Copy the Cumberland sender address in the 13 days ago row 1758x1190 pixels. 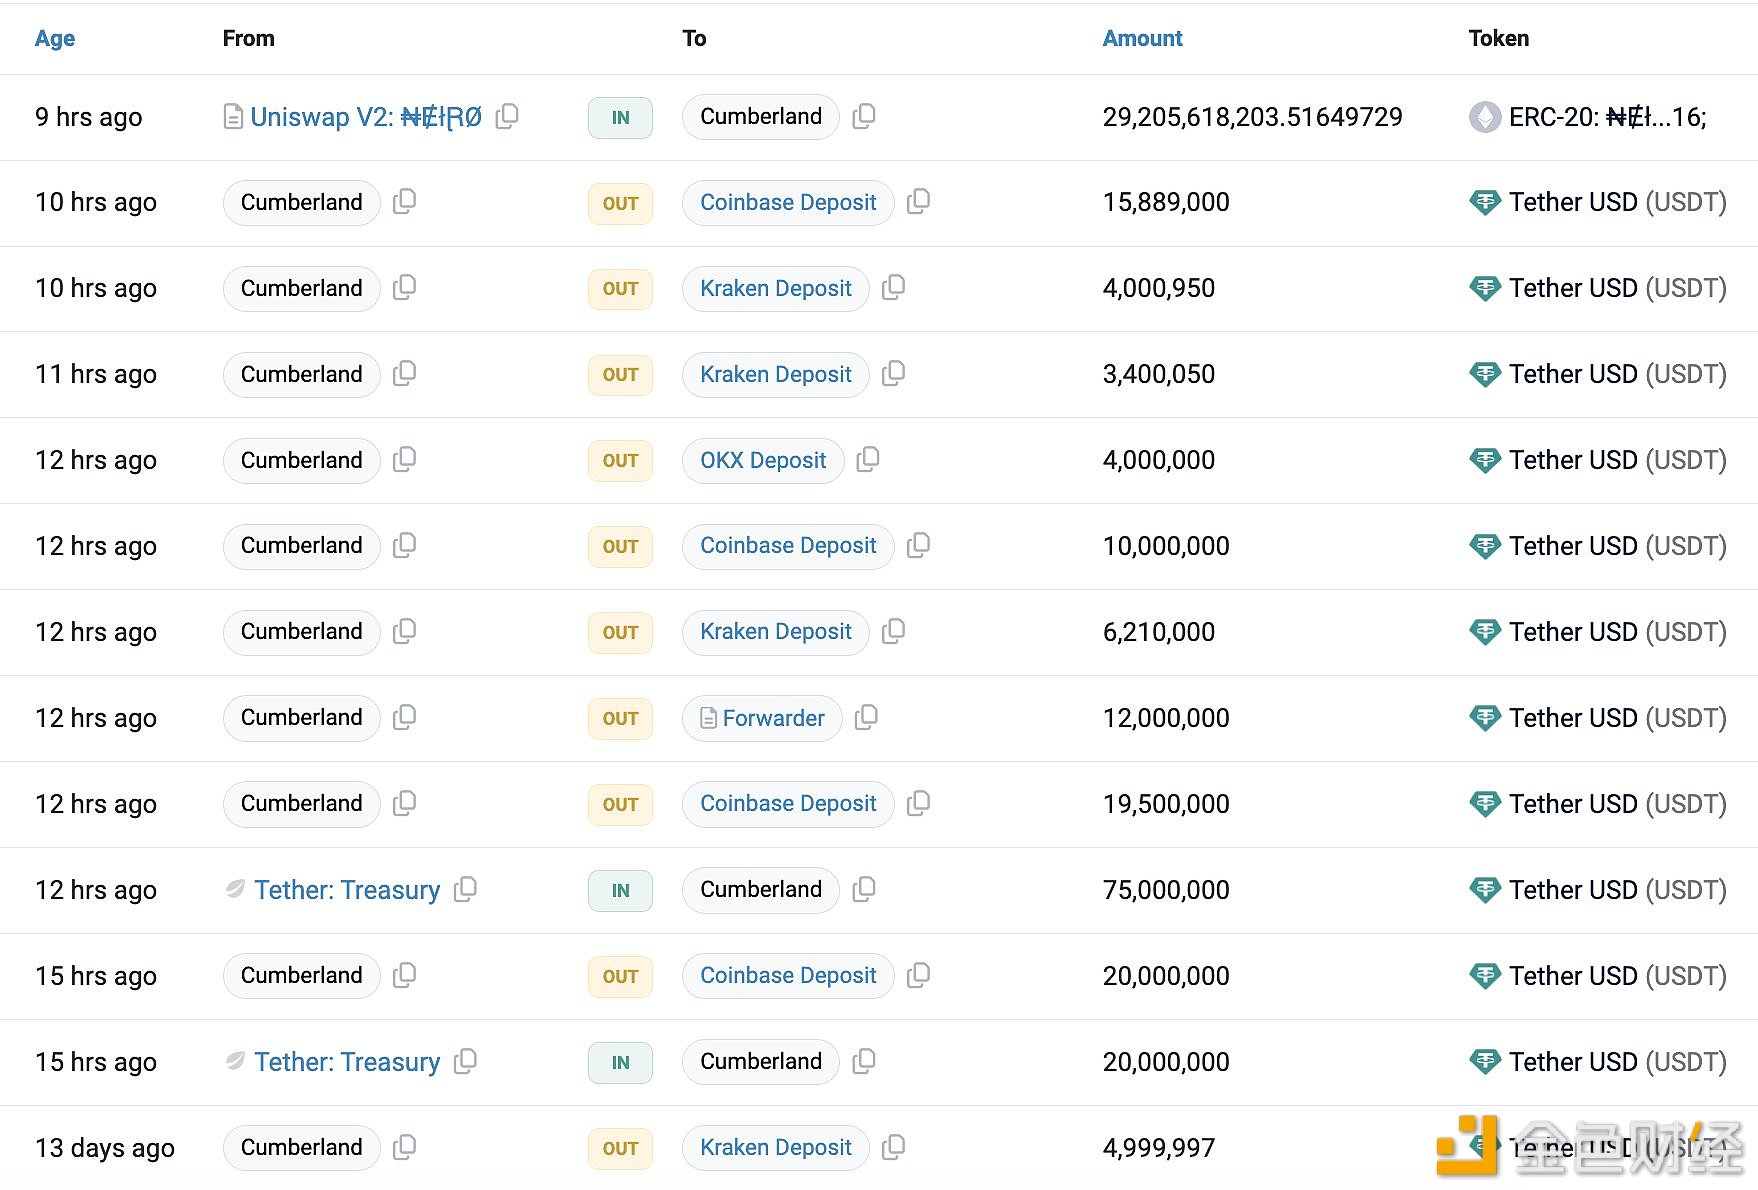pyautogui.click(x=404, y=1148)
